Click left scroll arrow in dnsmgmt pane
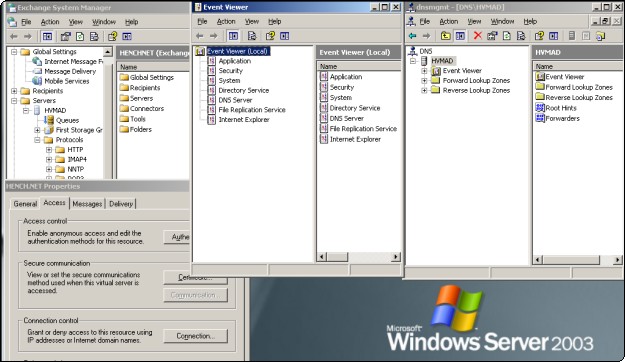The height and width of the screenshot is (362, 625). [x=537, y=260]
